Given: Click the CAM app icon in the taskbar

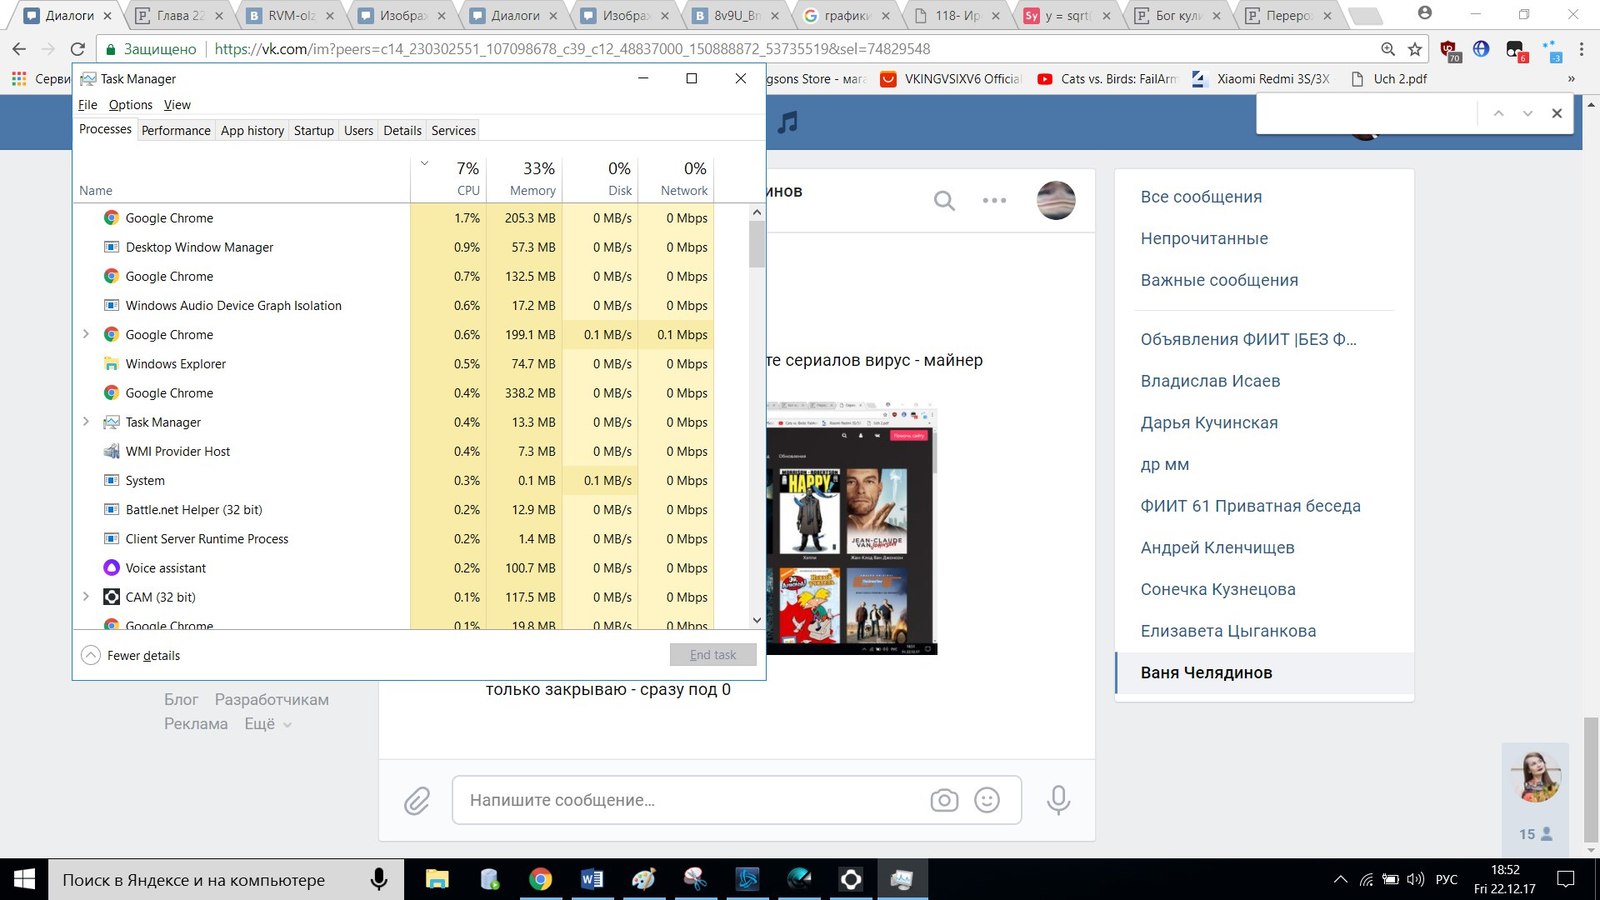Looking at the screenshot, I should (x=851, y=879).
